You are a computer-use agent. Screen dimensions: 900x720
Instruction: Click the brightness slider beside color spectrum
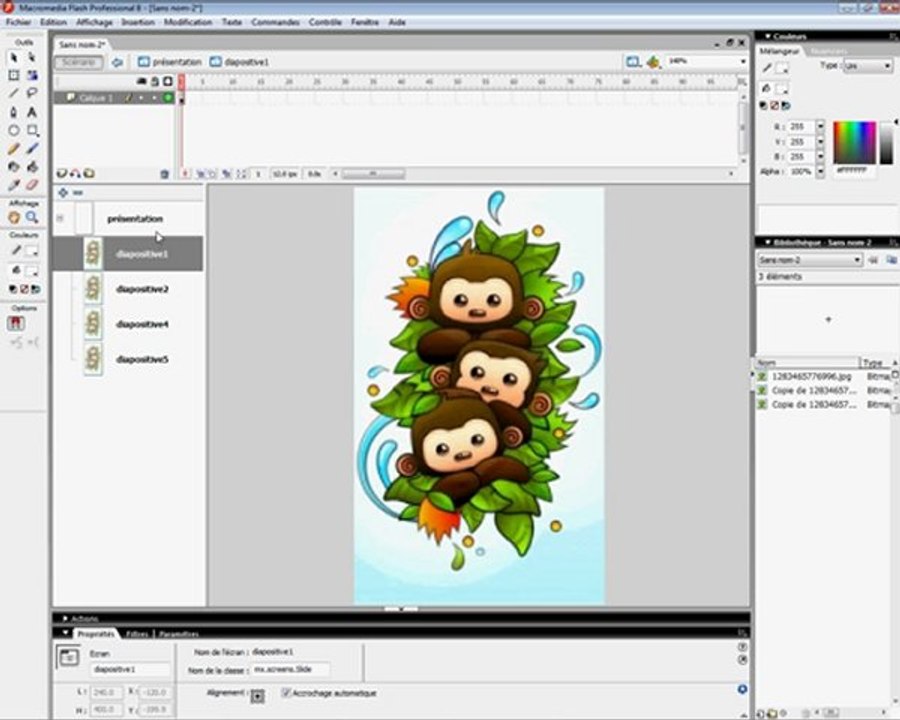click(887, 143)
